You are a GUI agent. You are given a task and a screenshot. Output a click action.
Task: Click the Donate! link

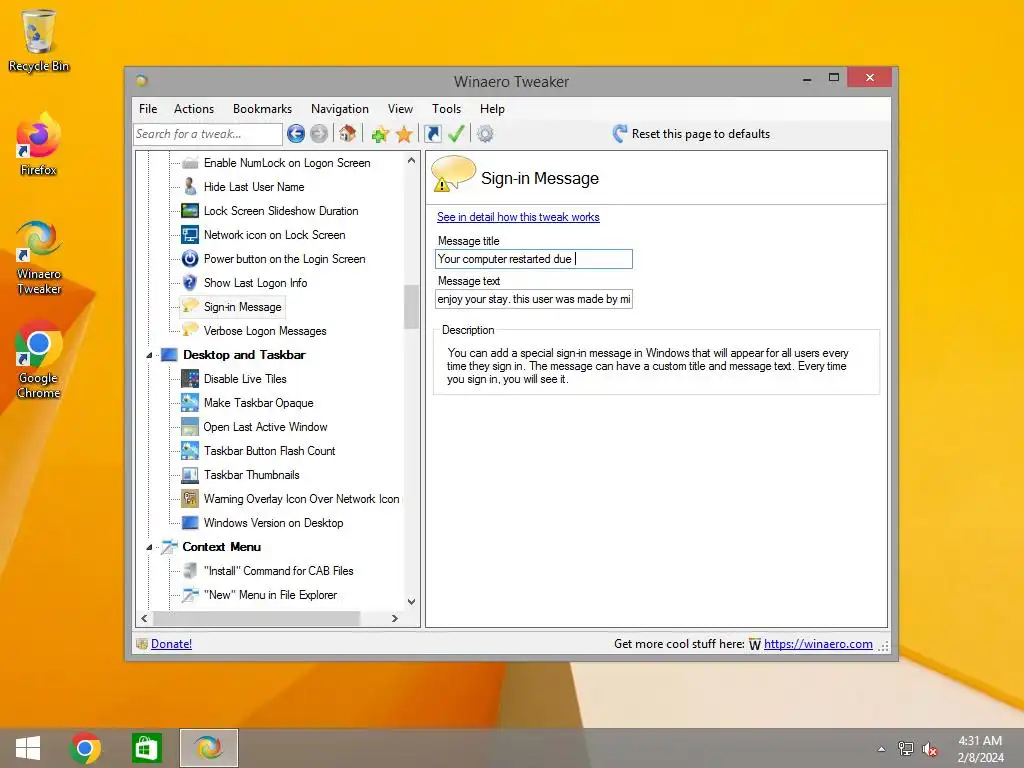[171, 644]
